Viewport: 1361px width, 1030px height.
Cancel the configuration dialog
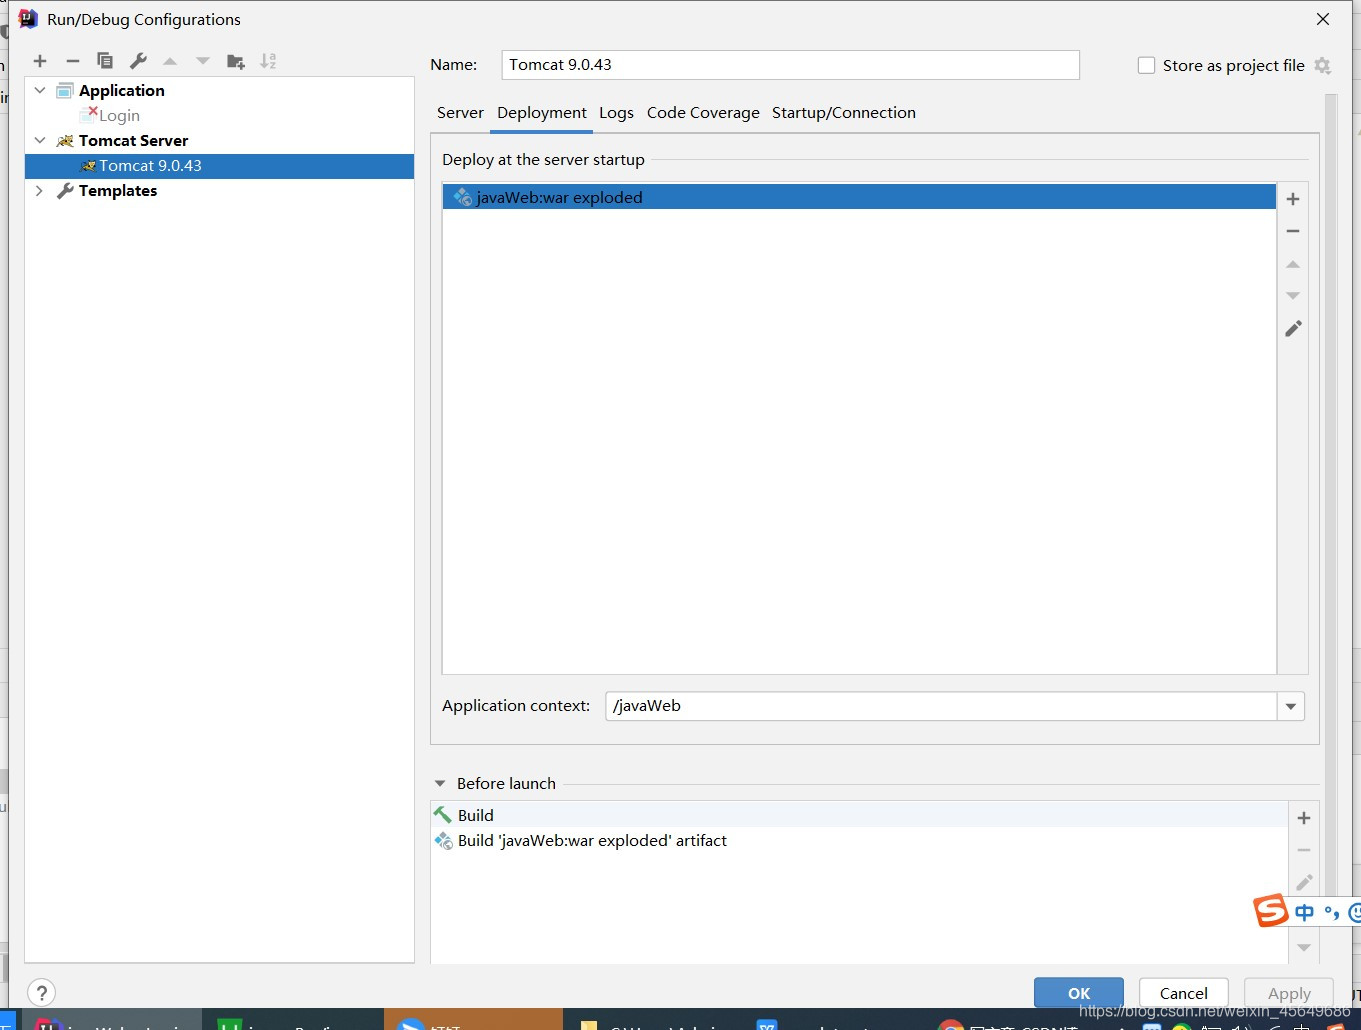click(1184, 993)
